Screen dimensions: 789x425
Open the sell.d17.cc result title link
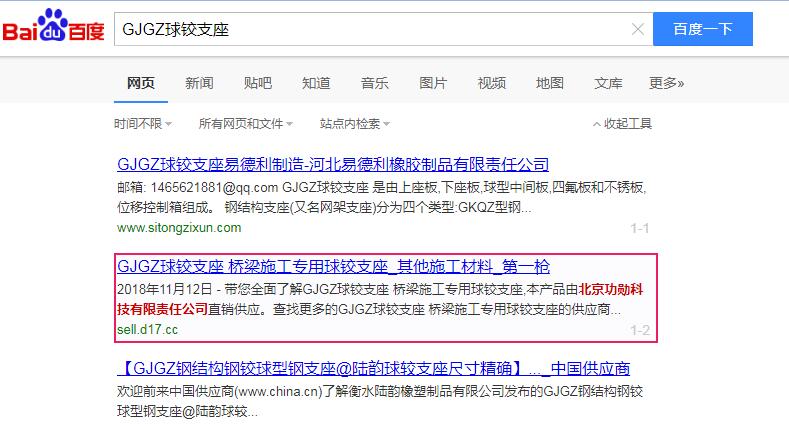(333, 267)
